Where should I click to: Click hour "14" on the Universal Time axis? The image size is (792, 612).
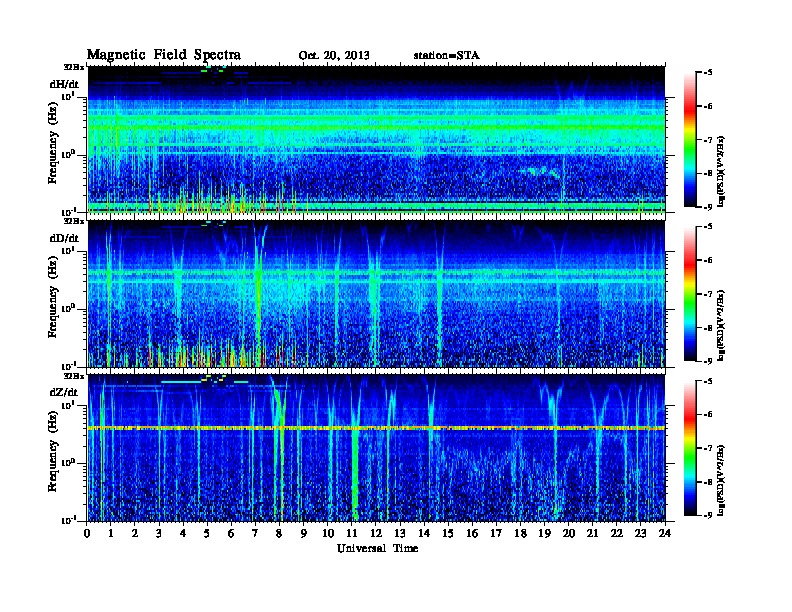[424, 533]
